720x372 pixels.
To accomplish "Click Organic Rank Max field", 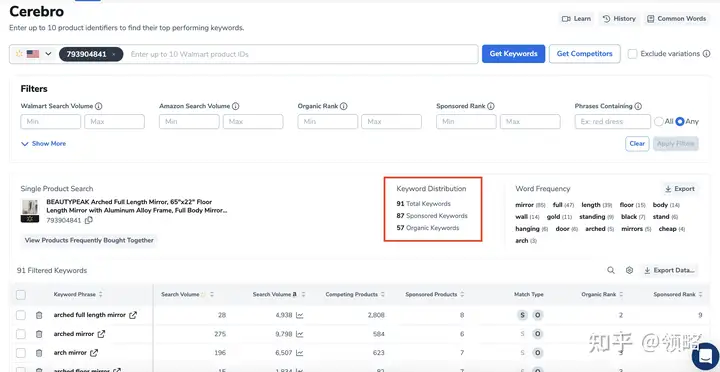I will (x=391, y=122).
